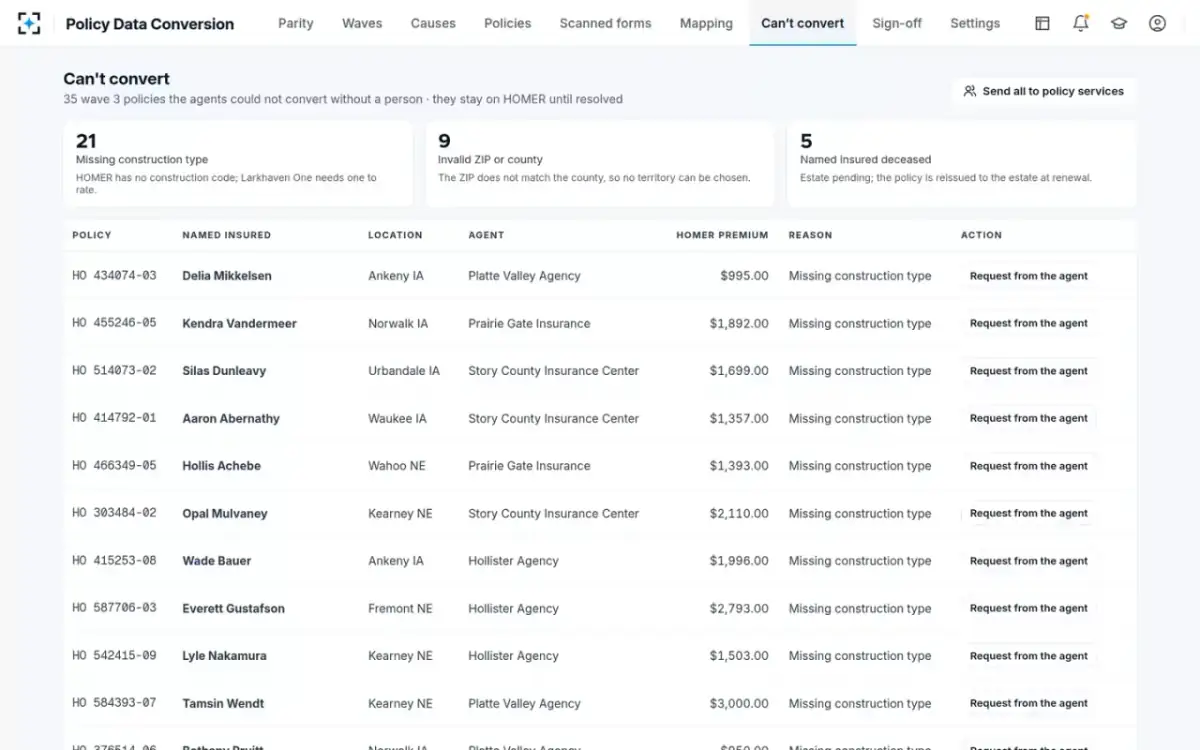This screenshot has height=750, width=1200.
Task: Select policy number HO 415253-08
Action: click(114, 561)
